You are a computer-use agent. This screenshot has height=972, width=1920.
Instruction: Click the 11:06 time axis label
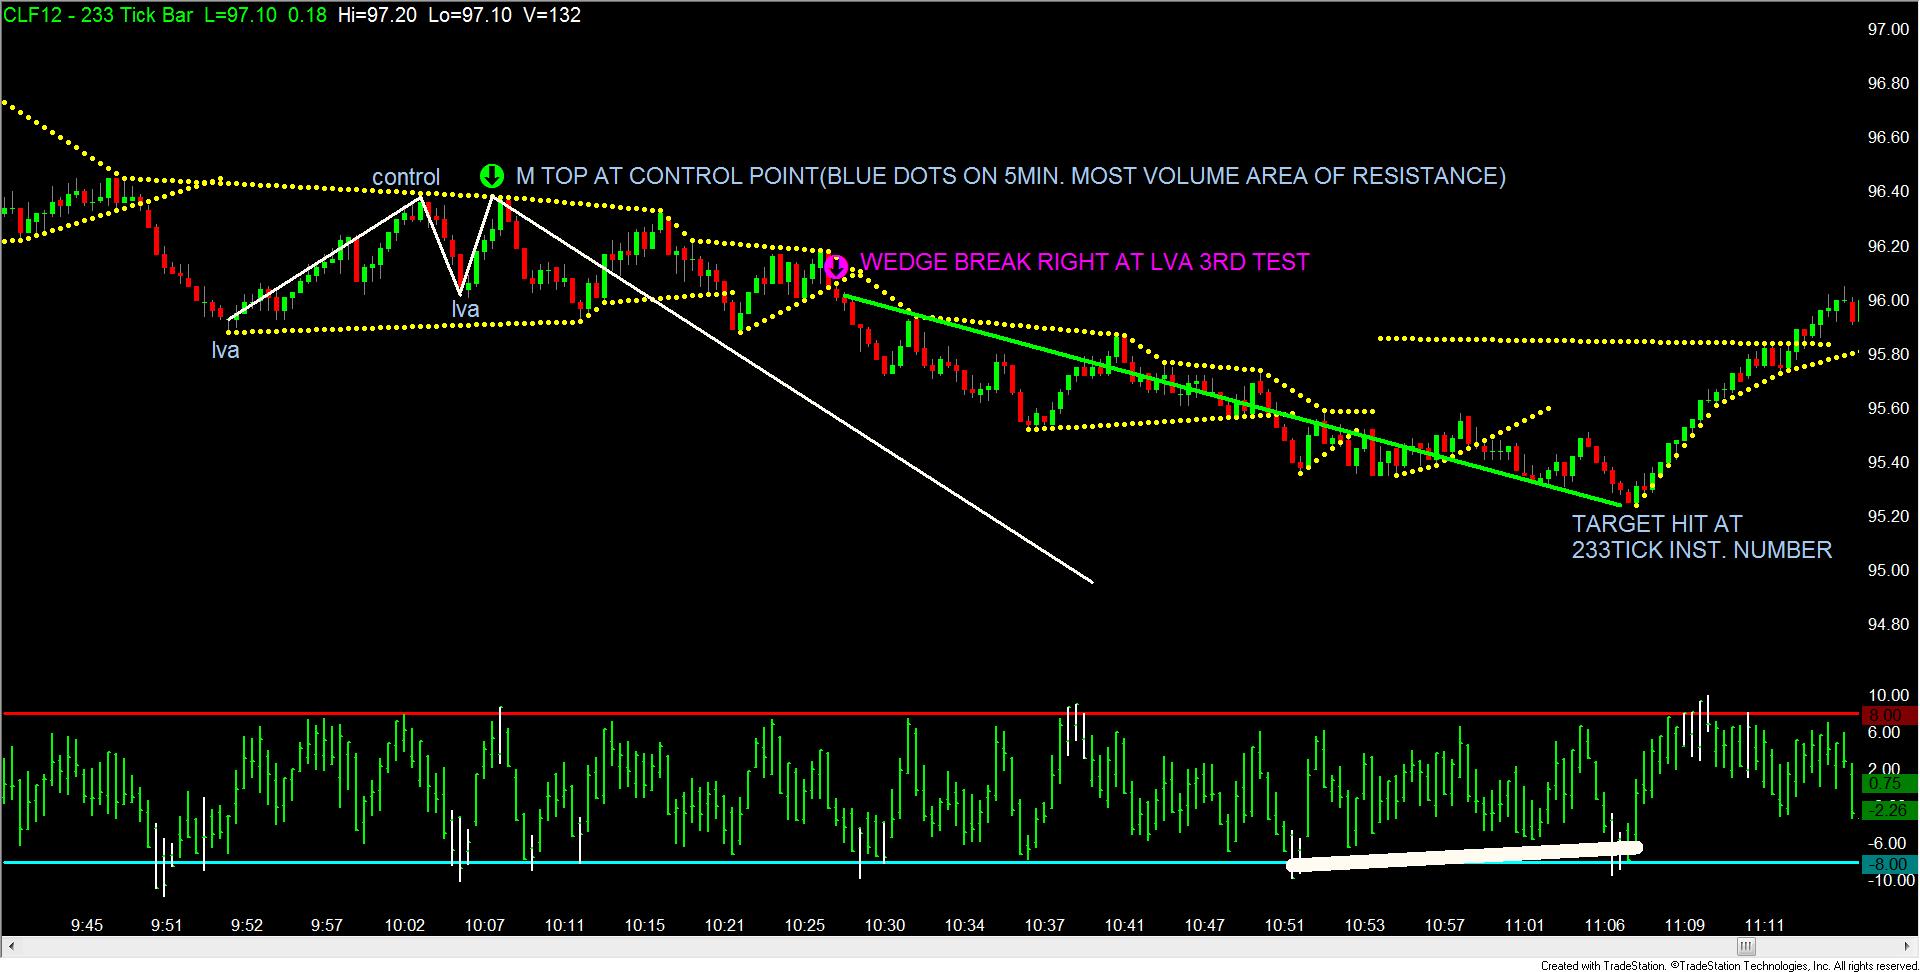(x=1605, y=926)
